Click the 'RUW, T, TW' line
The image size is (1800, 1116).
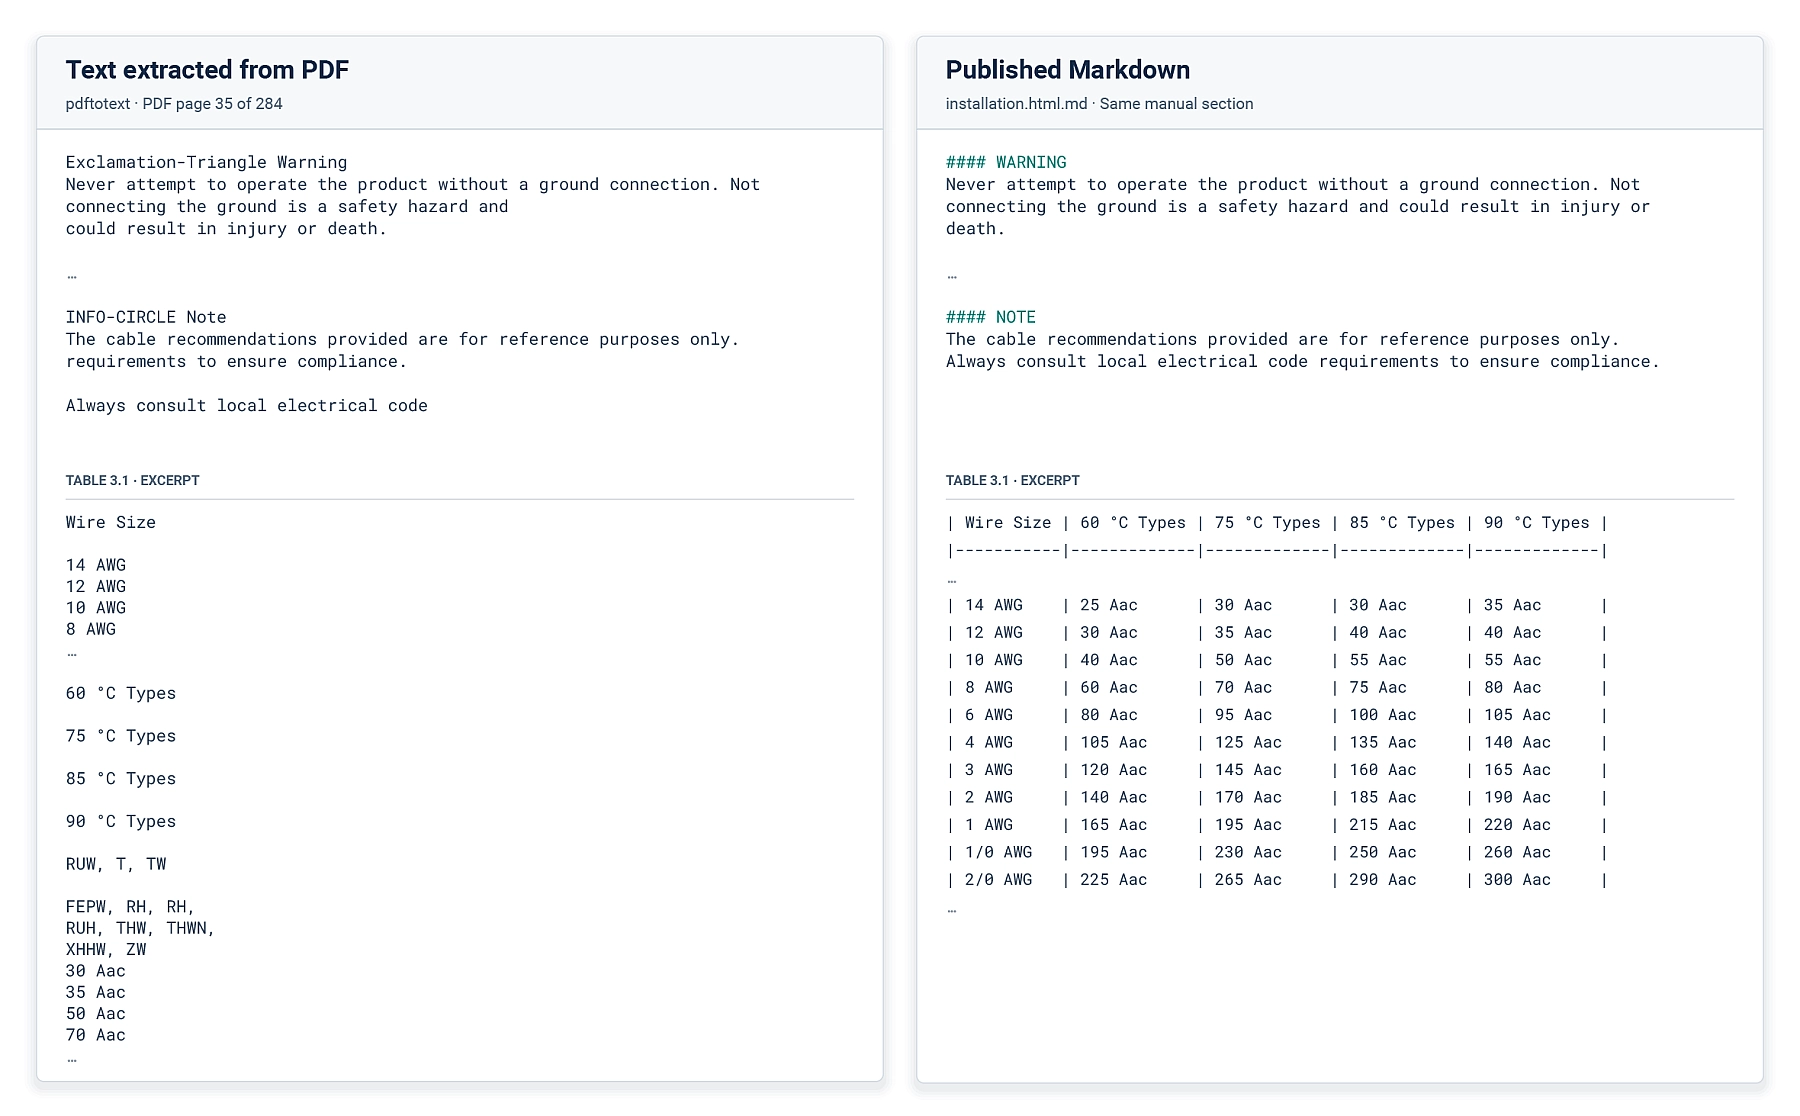pos(116,864)
